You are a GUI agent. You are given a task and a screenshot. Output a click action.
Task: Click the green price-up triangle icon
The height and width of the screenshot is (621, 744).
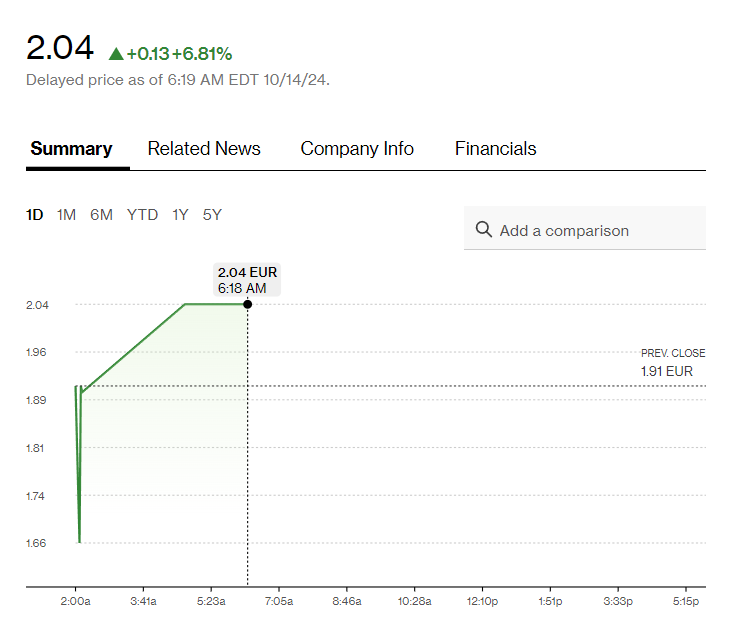[x=115, y=53]
